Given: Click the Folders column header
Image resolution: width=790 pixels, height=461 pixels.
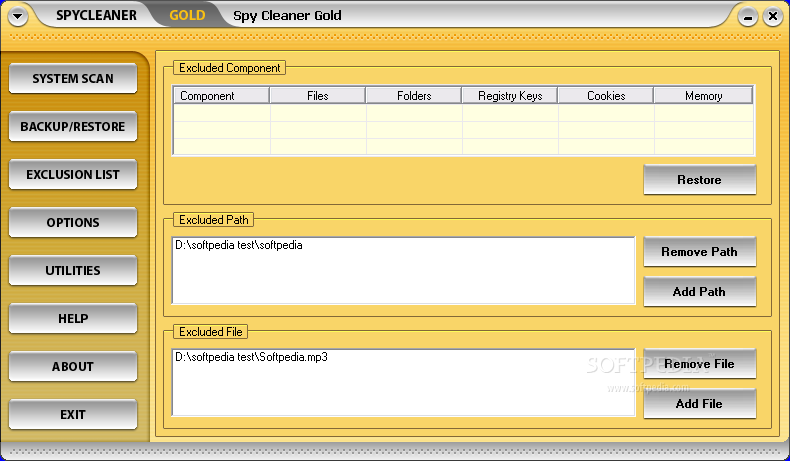Looking at the screenshot, I should [414, 96].
